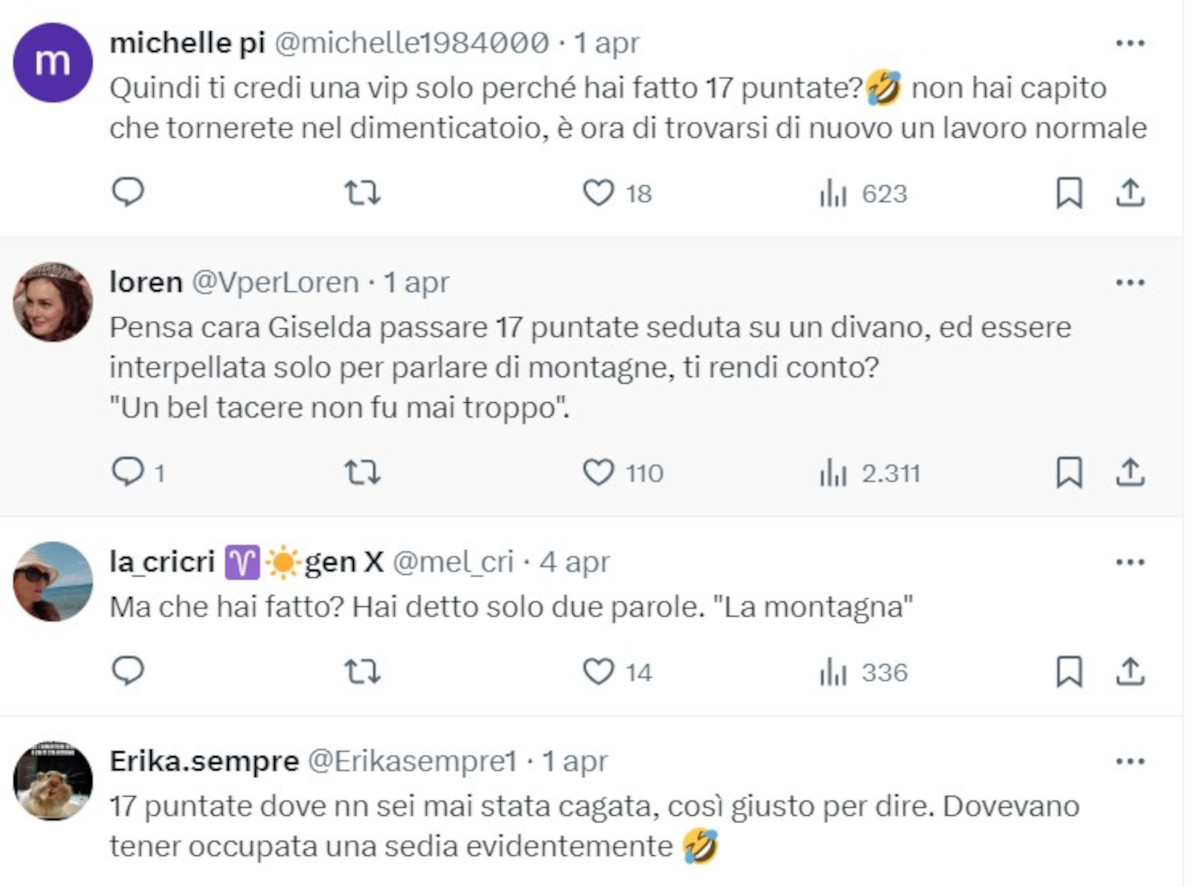Screen dimensions: 1200x887
Task: Open more options on la_cricri's tweet
Action: (1129, 563)
